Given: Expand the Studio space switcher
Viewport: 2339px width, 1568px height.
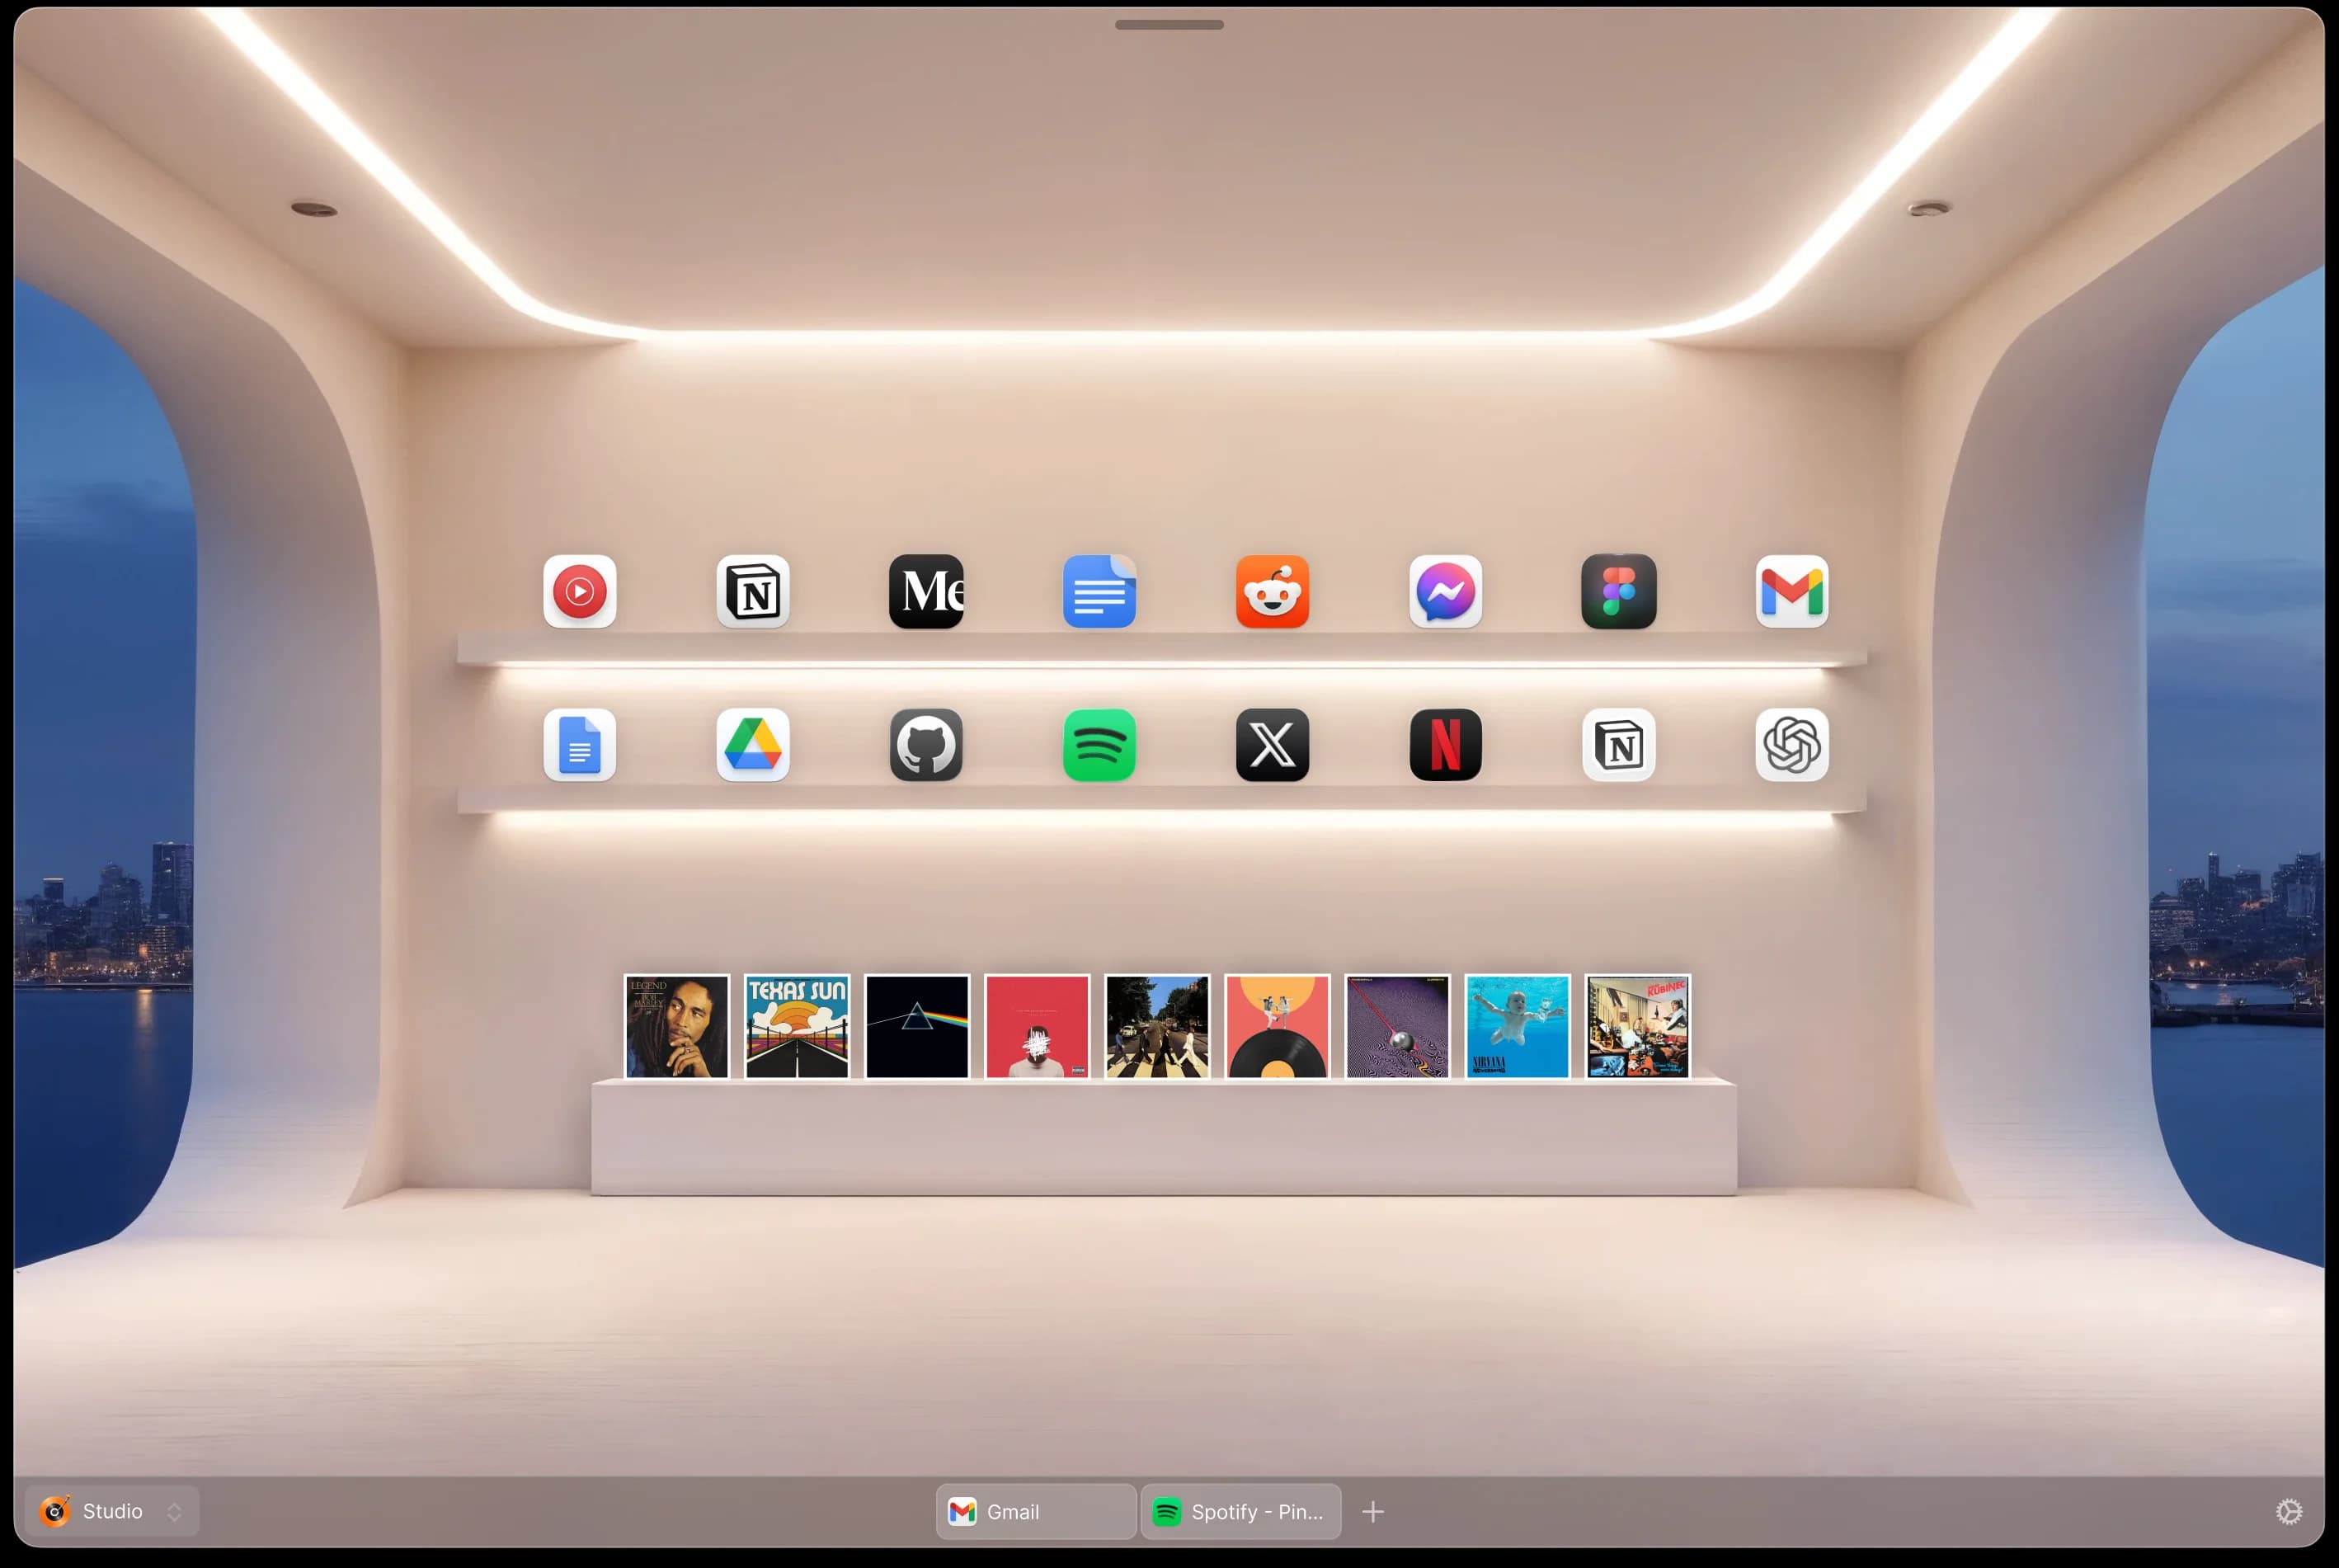Looking at the screenshot, I should click(112, 1511).
